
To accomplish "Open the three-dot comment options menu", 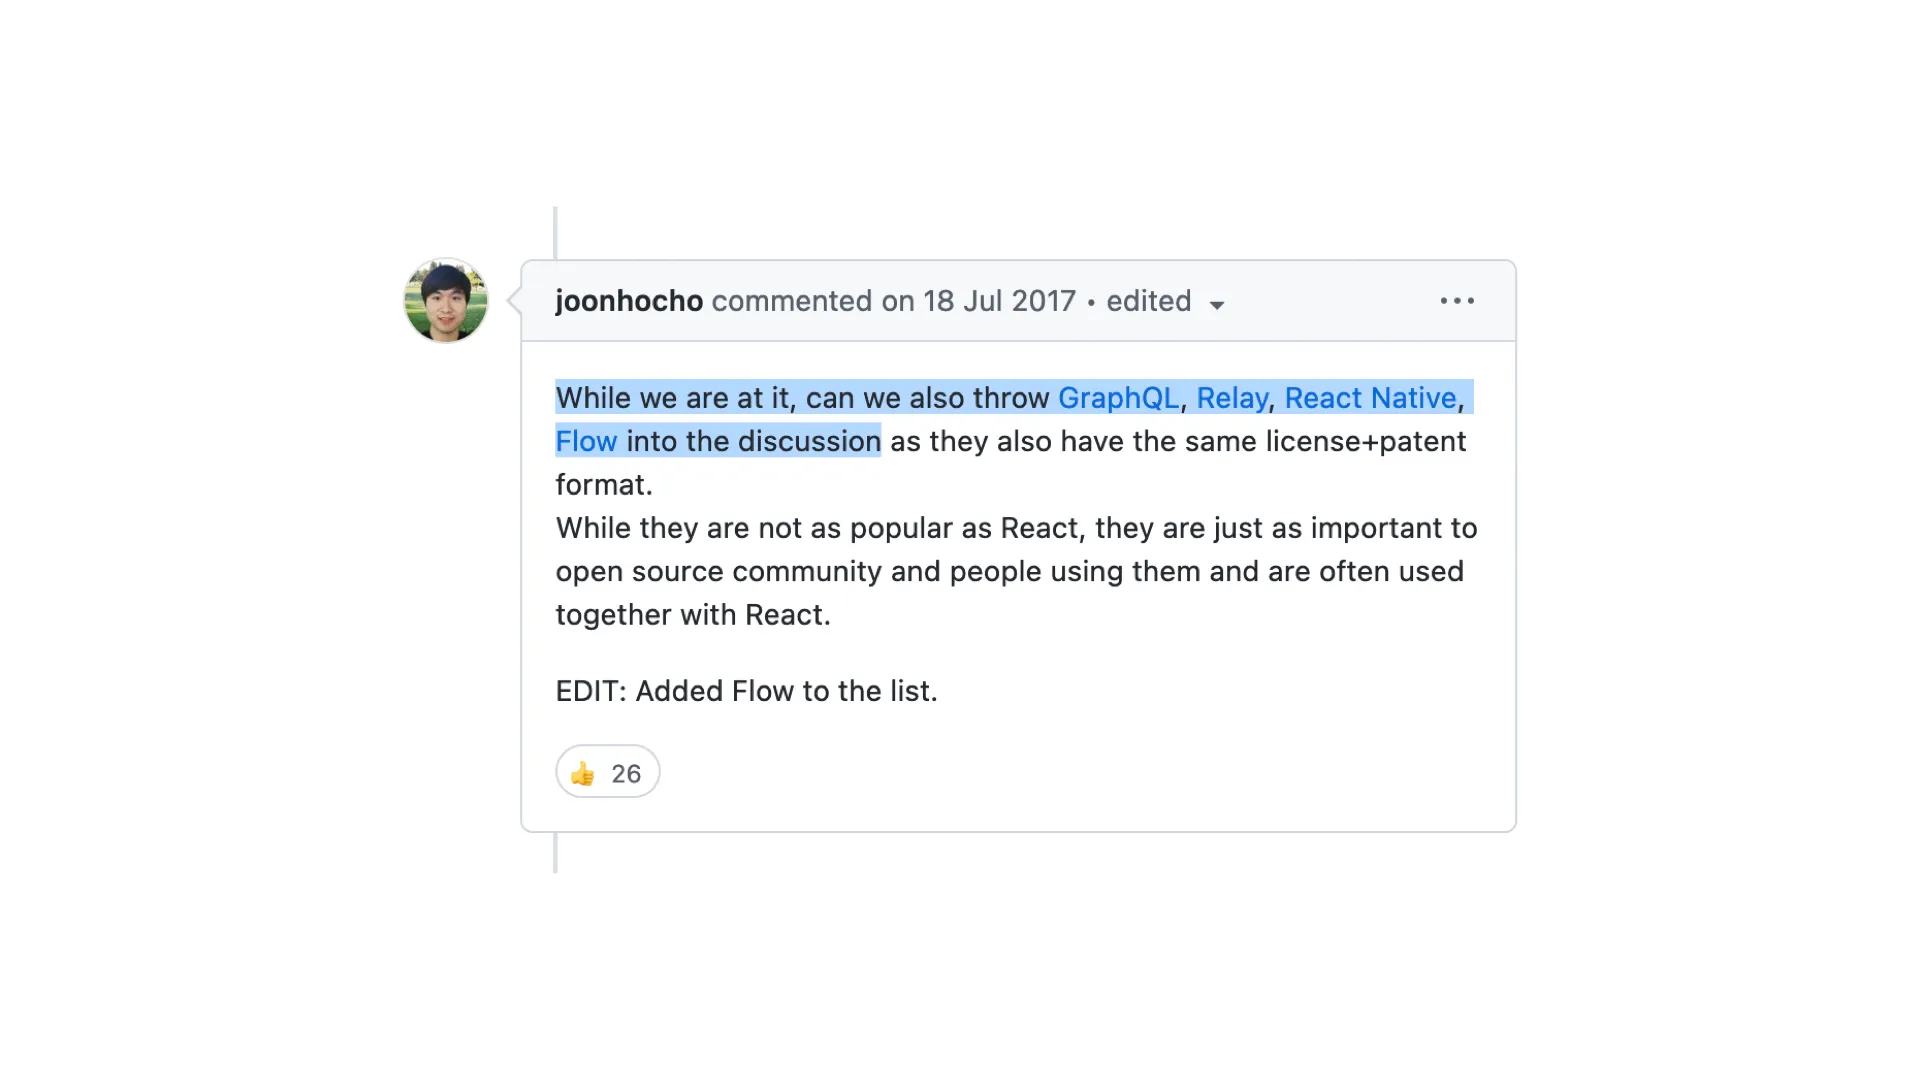I will 1457,301.
